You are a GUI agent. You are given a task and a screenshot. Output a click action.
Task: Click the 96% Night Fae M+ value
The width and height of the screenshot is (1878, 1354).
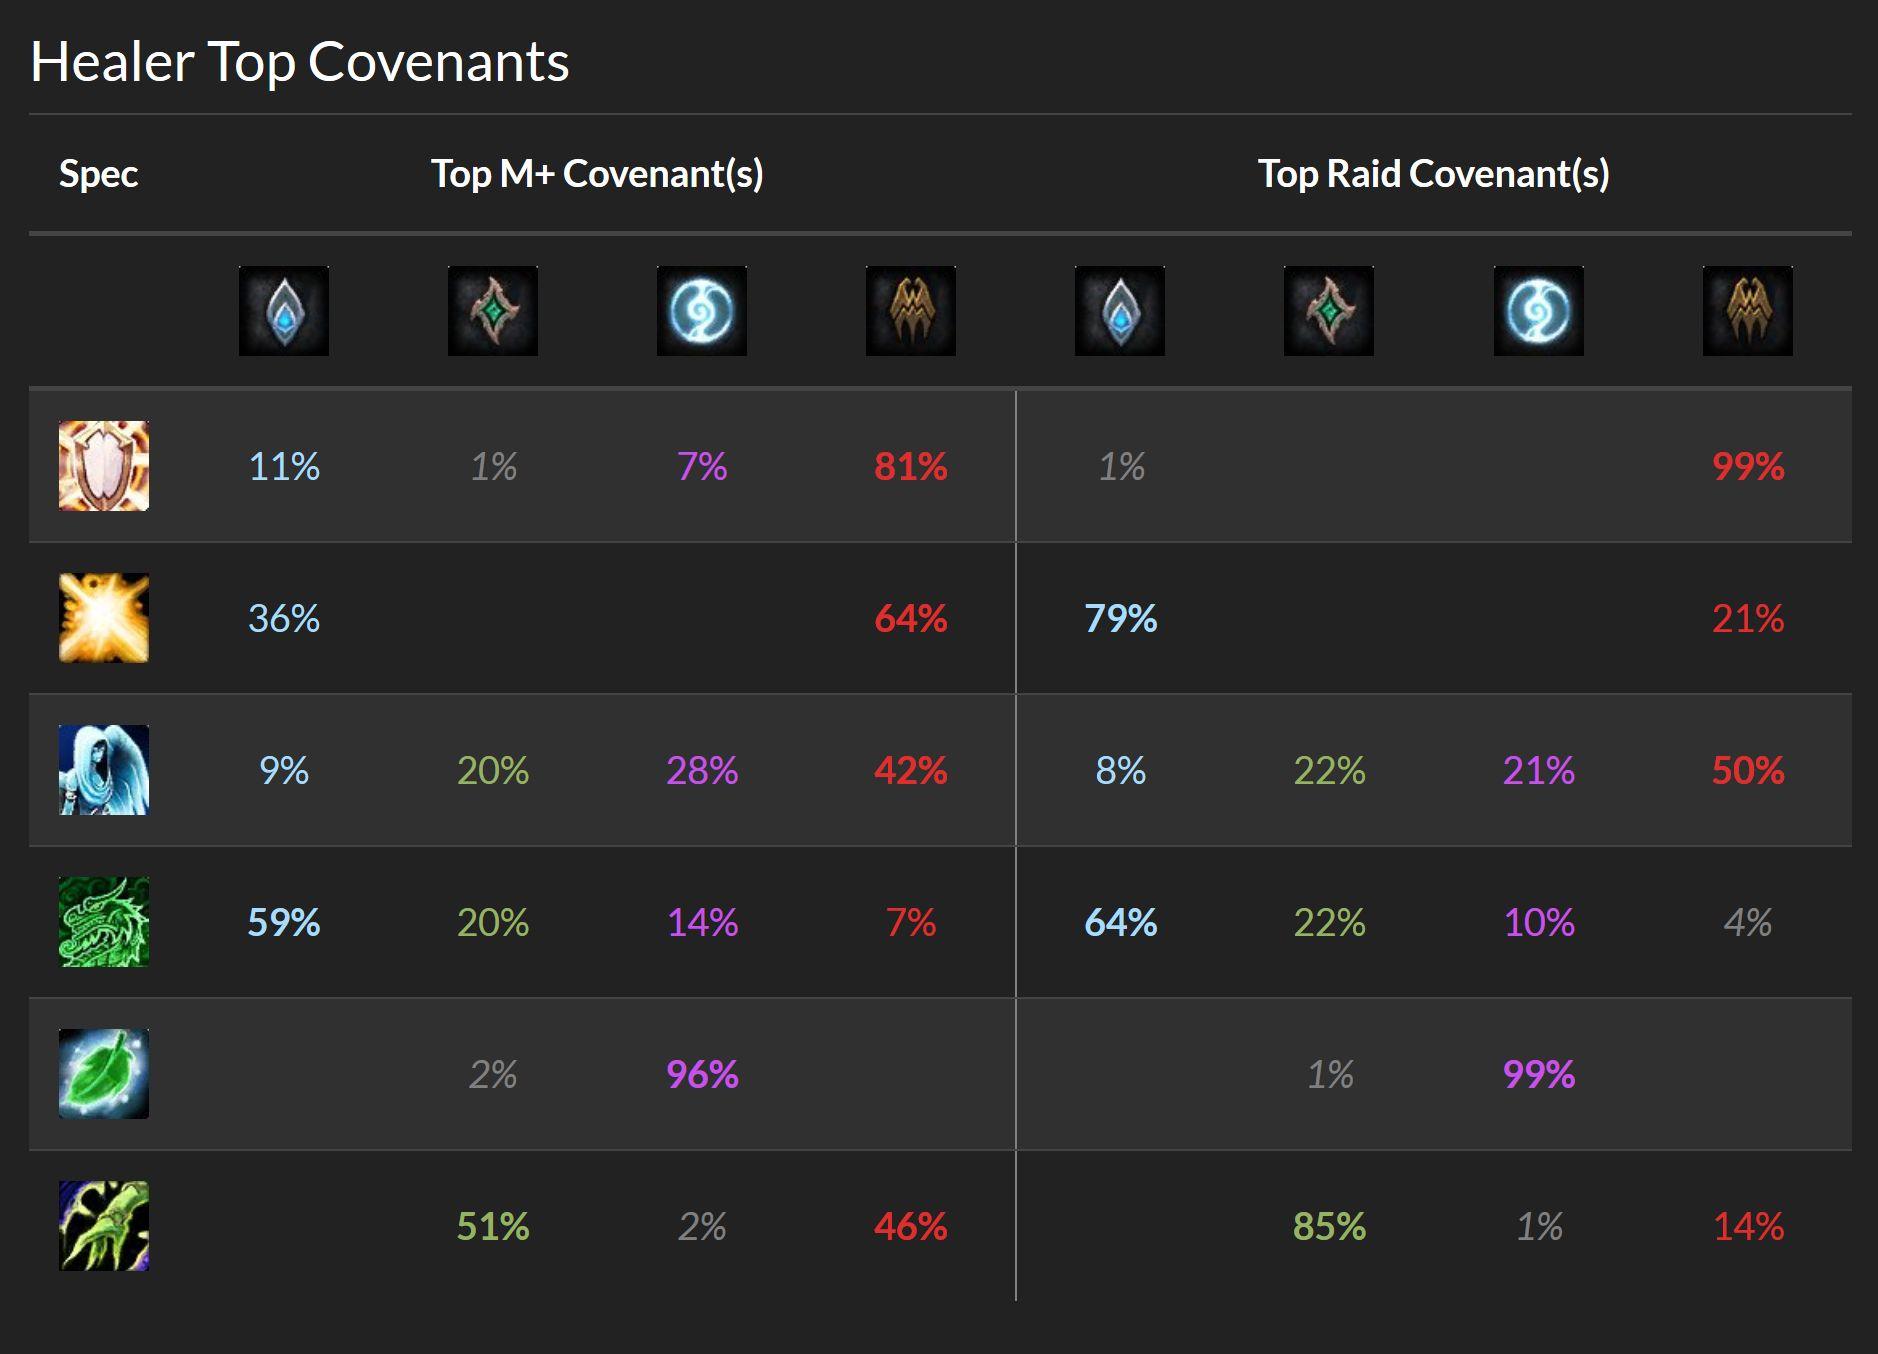point(702,1075)
